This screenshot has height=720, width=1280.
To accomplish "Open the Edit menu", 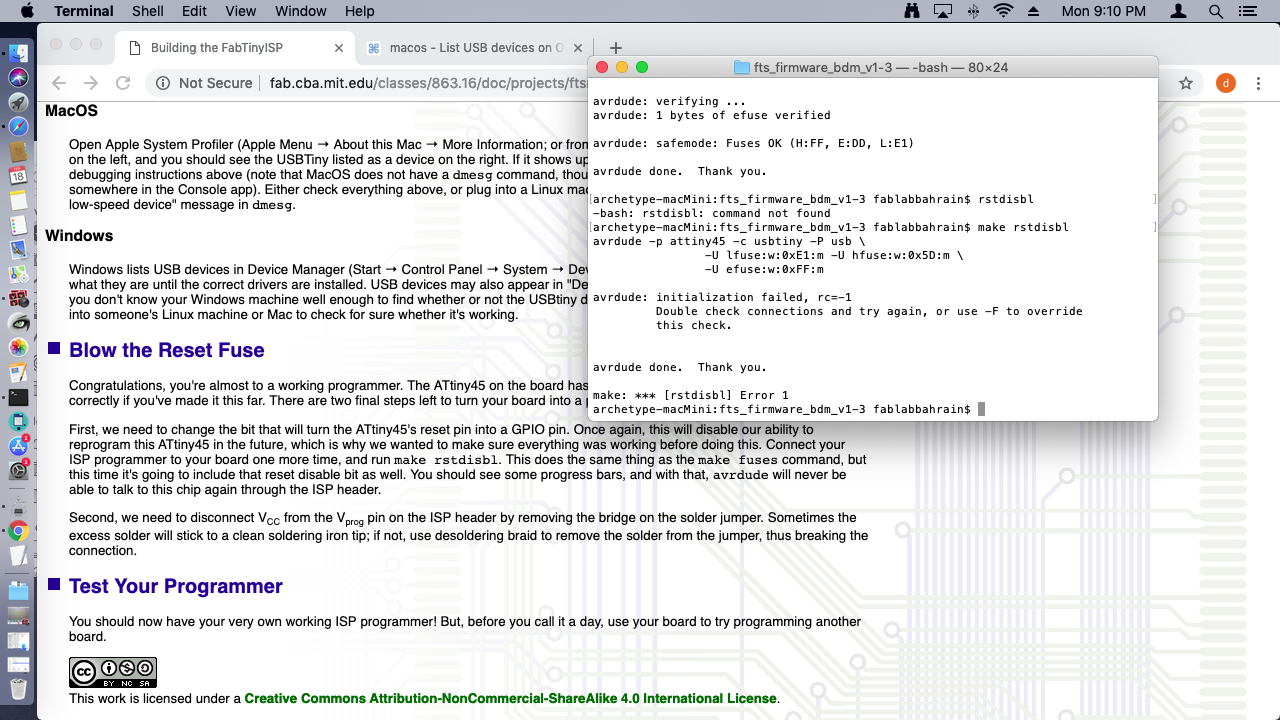I will pyautogui.click(x=194, y=11).
